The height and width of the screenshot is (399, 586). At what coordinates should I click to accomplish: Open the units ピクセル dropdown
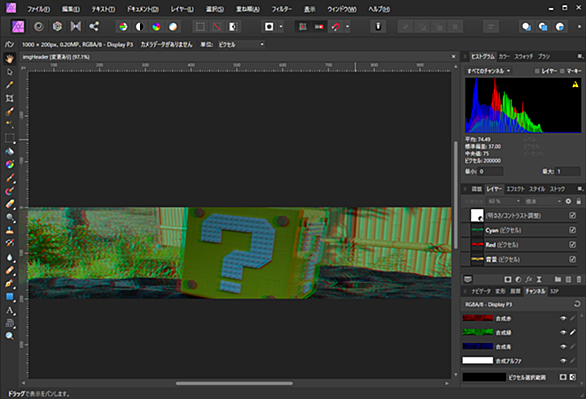click(x=241, y=44)
